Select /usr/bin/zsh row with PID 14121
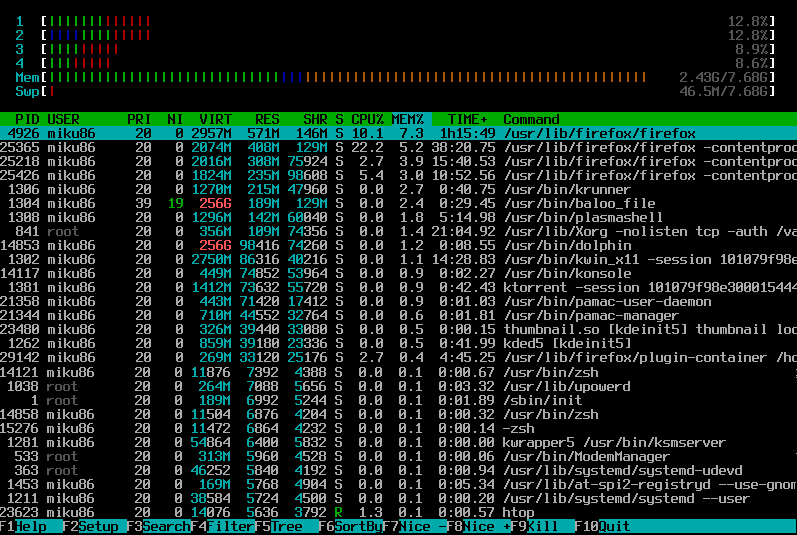 click(x=398, y=372)
